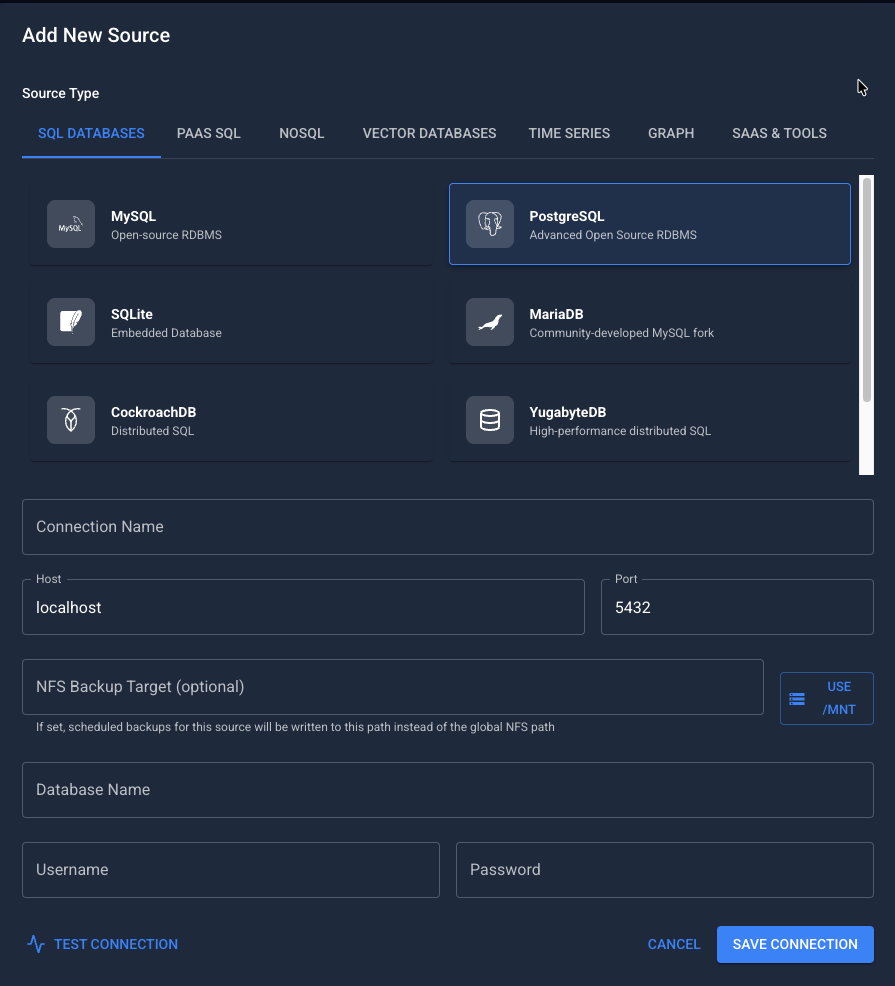Click Save Connection
This screenshot has height=986, width=895.
(795, 944)
